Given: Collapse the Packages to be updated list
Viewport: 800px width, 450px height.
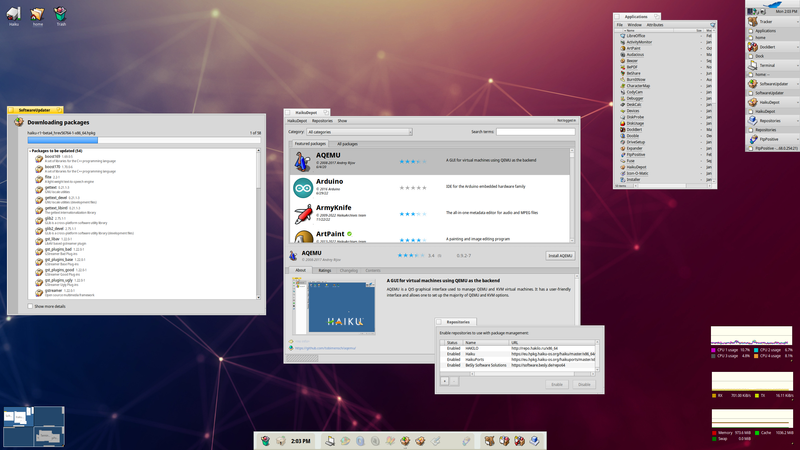Looking at the screenshot, I should (x=31, y=148).
